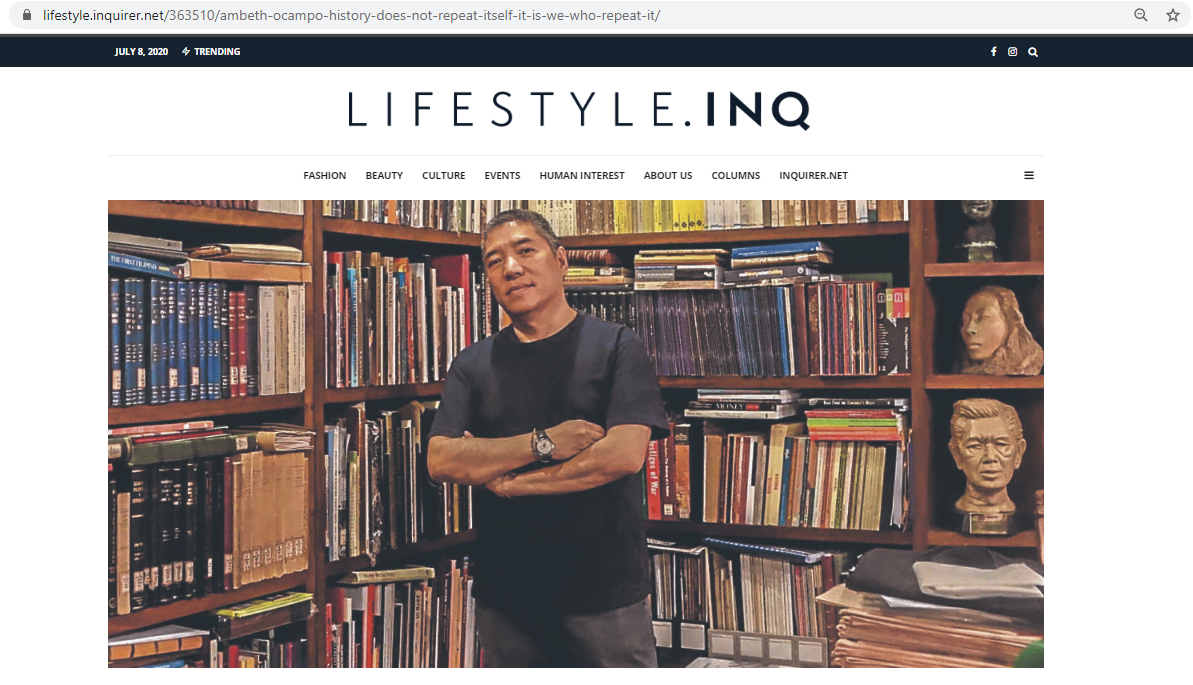Go to the Beauty section

pos(384,176)
